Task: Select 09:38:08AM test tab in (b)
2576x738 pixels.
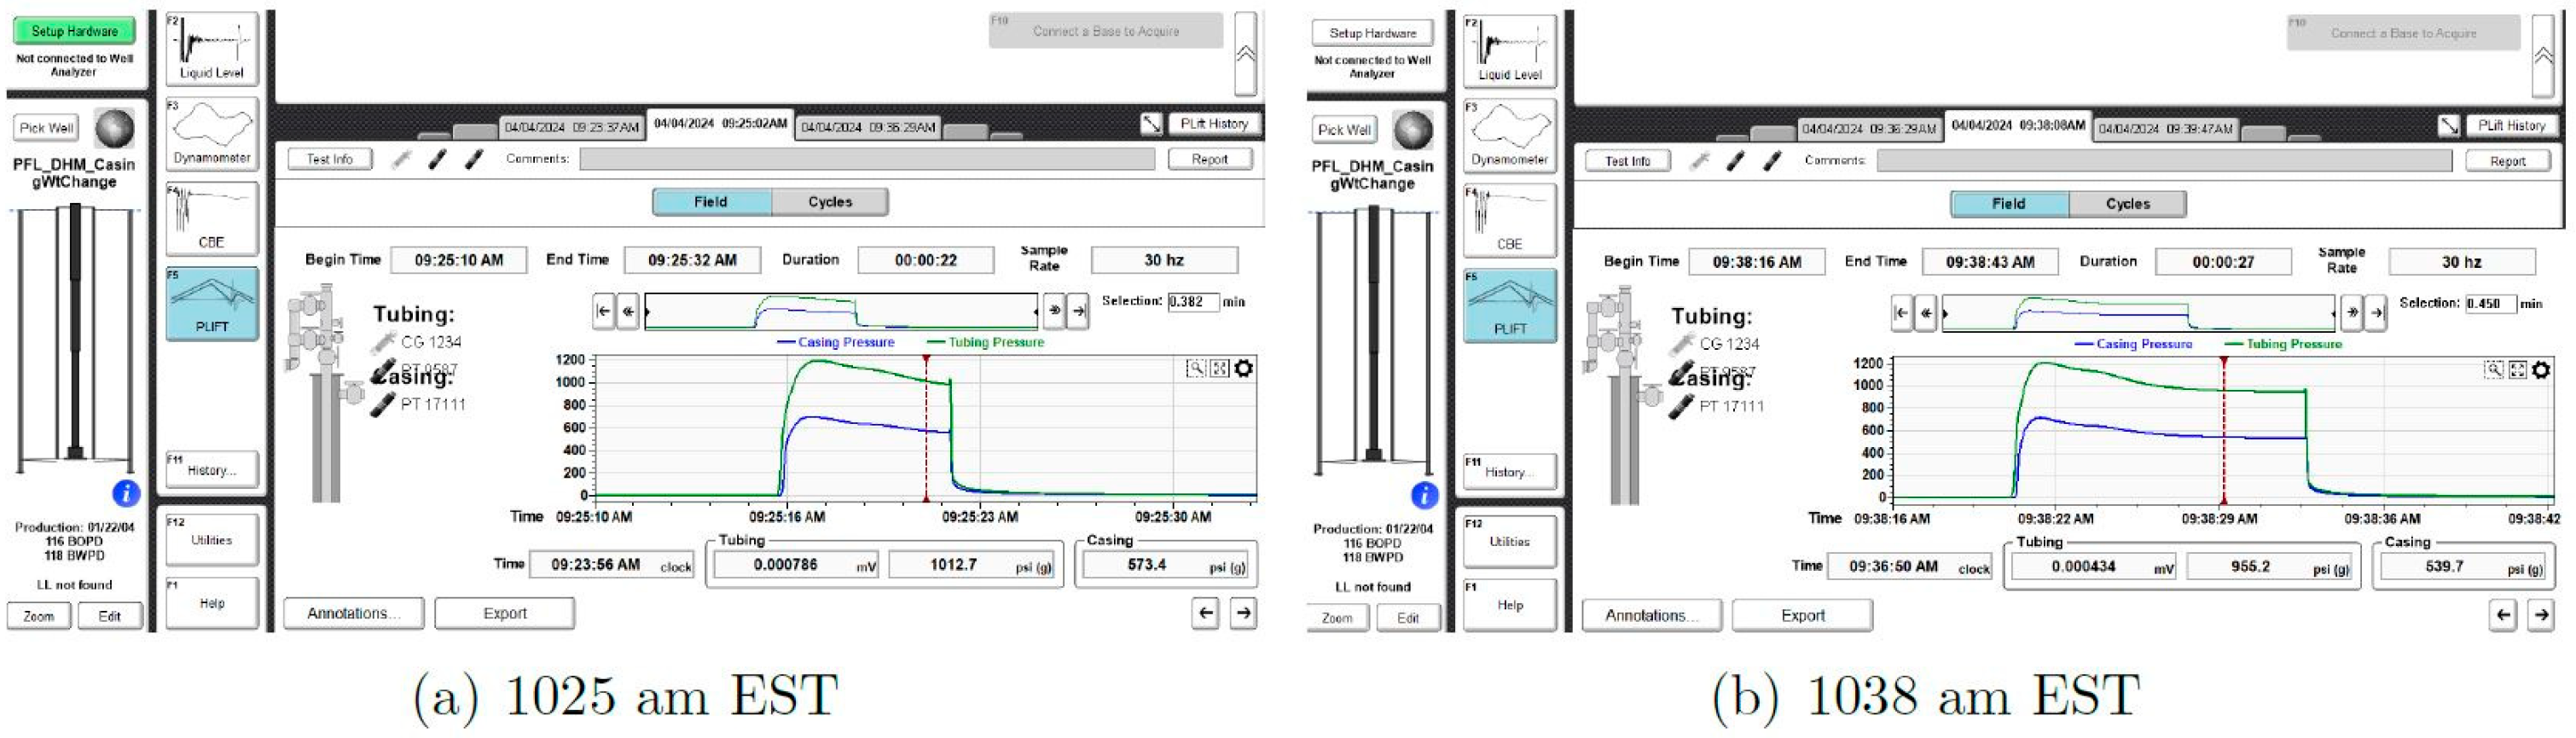Action: pyautogui.click(x=2018, y=126)
